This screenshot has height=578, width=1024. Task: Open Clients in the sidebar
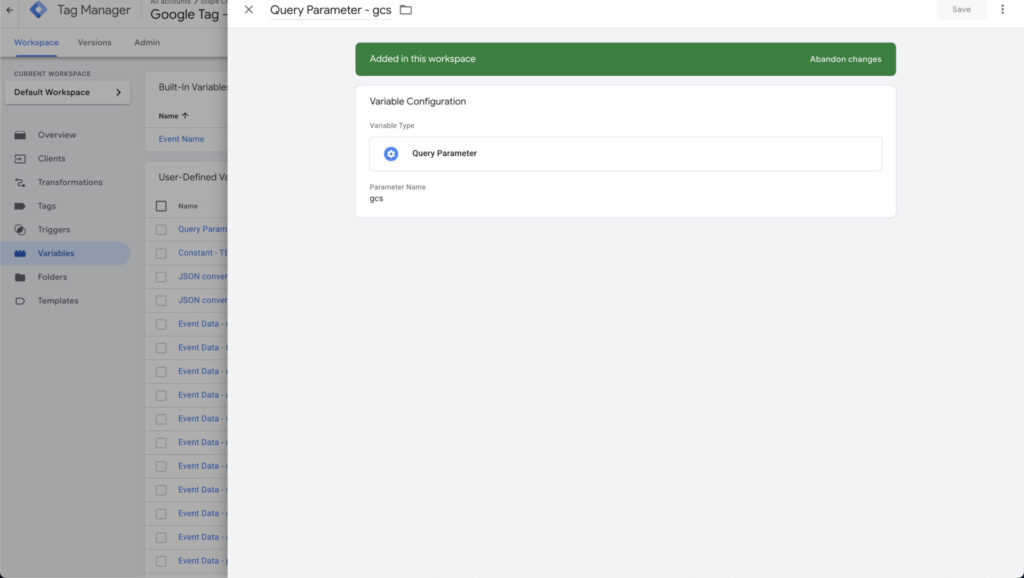click(x=51, y=159)
